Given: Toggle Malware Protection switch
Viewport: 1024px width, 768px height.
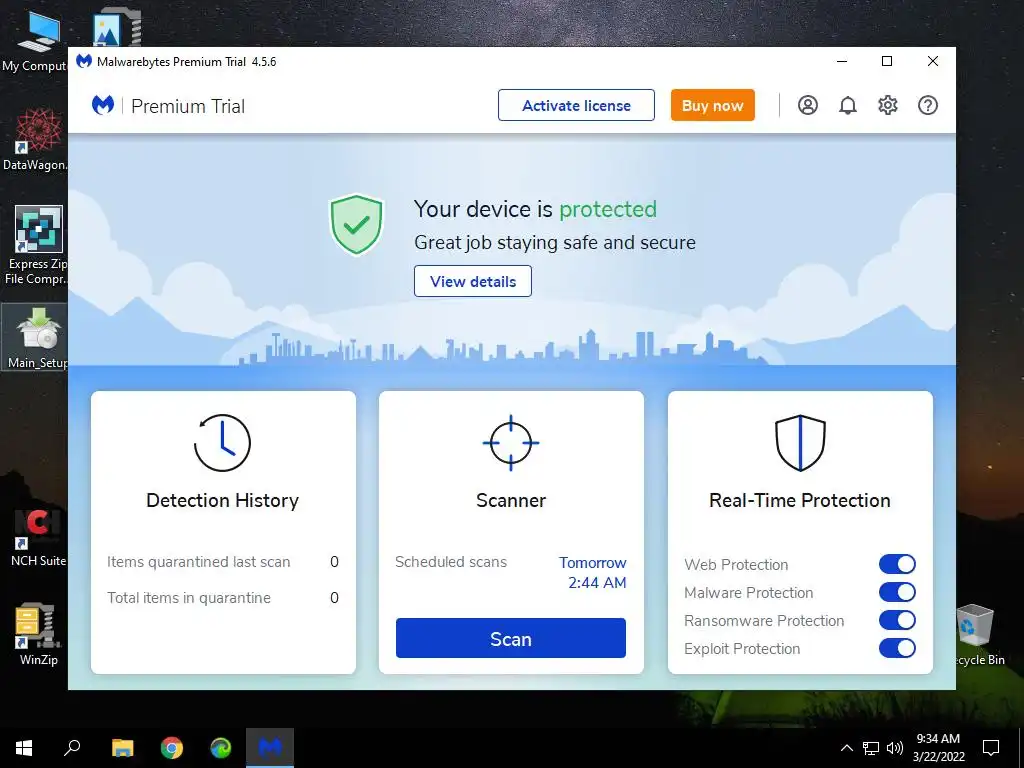Looking at the screenshot, I should click(x=897, y=592).
